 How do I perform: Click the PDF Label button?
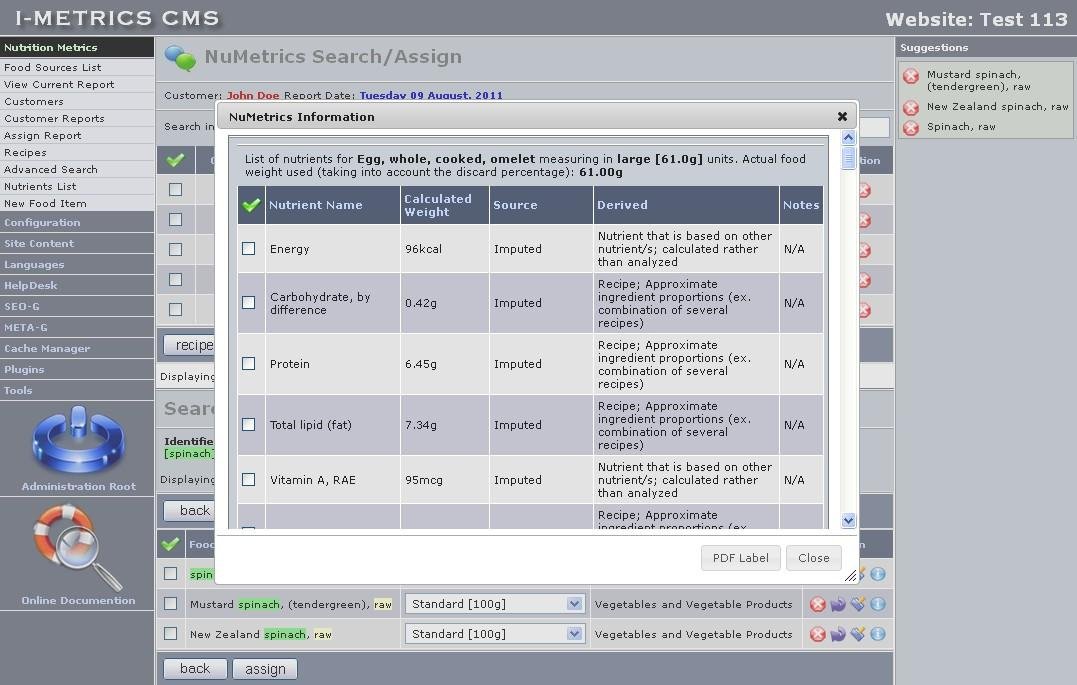click(x=740, y=557)
